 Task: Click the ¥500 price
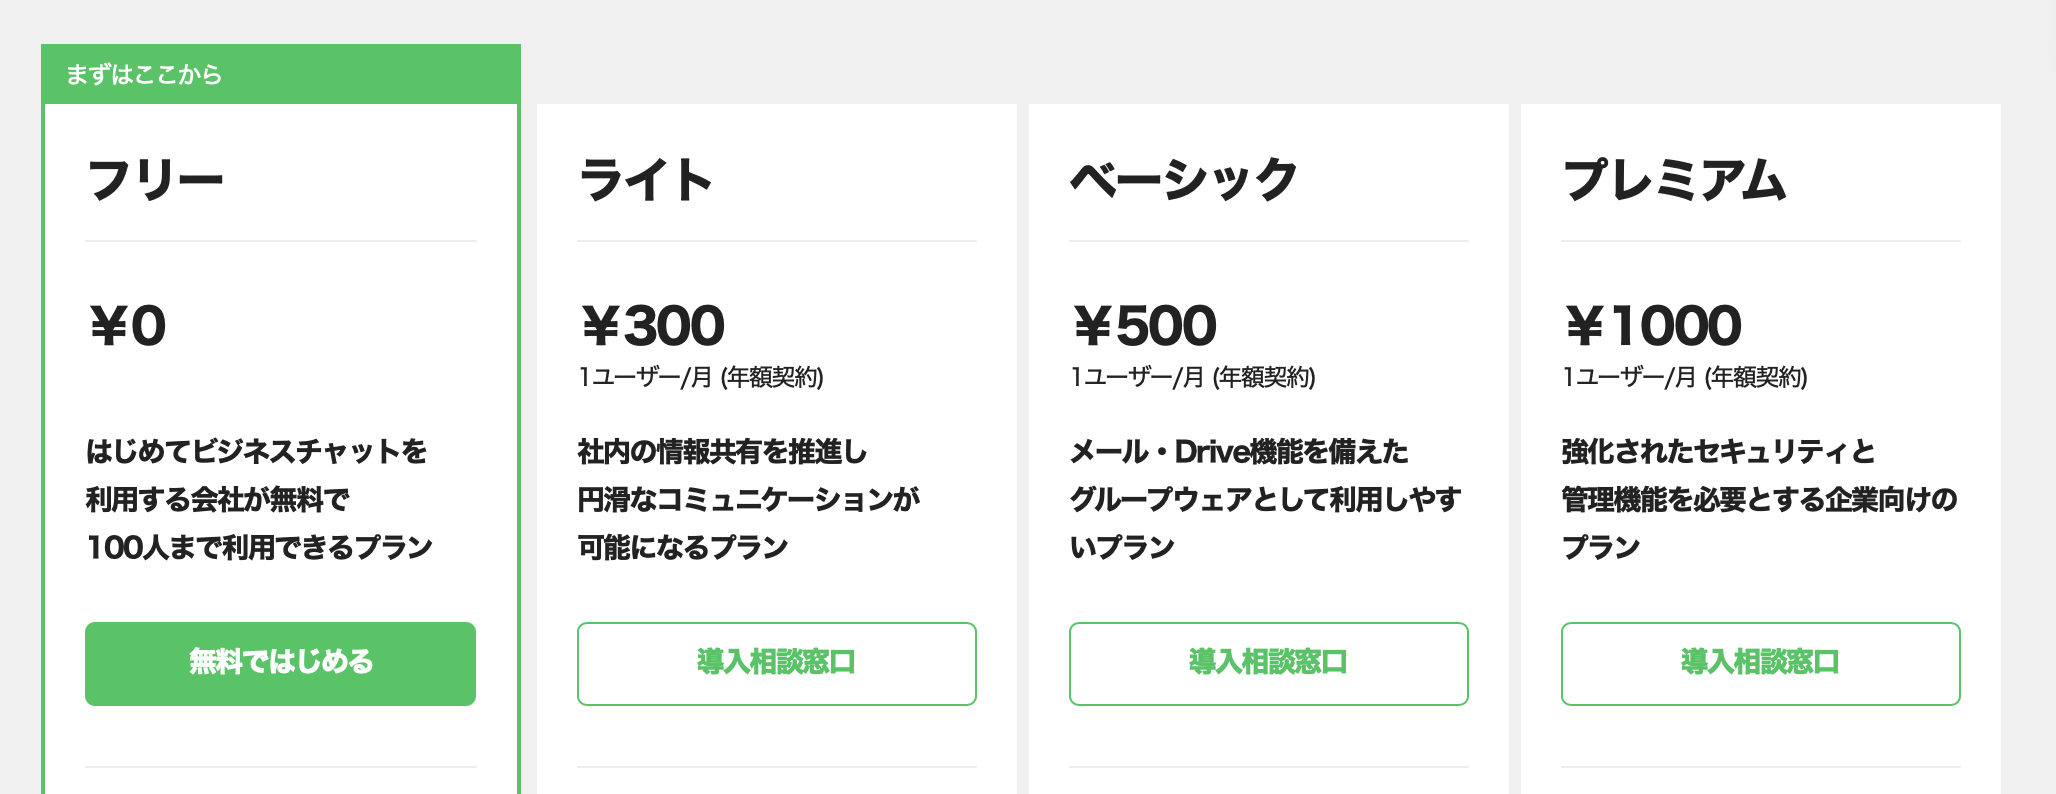(x=1144, y=326)
